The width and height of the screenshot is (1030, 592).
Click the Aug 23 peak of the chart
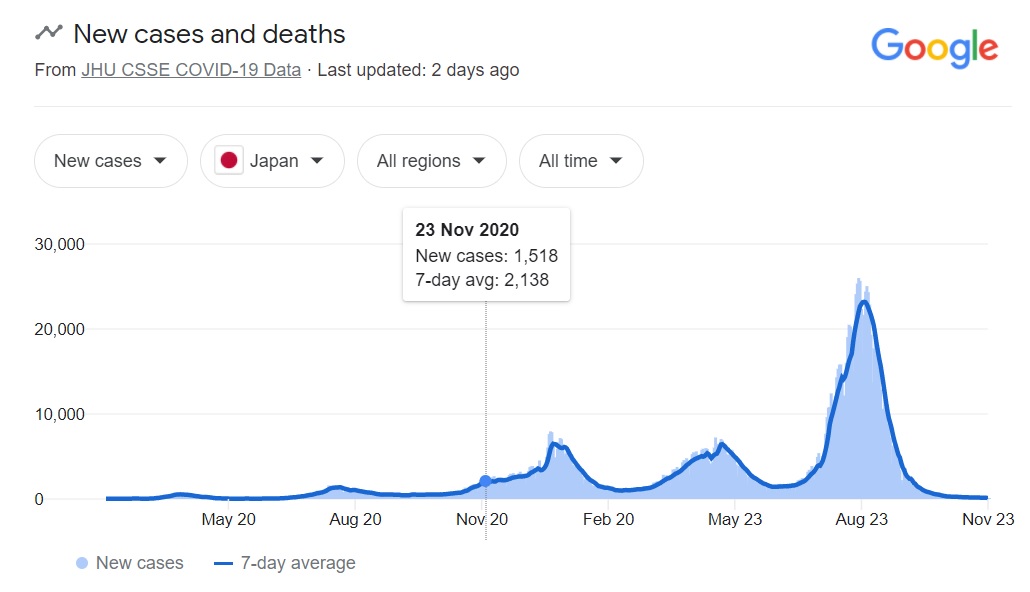tap(864, 302)
